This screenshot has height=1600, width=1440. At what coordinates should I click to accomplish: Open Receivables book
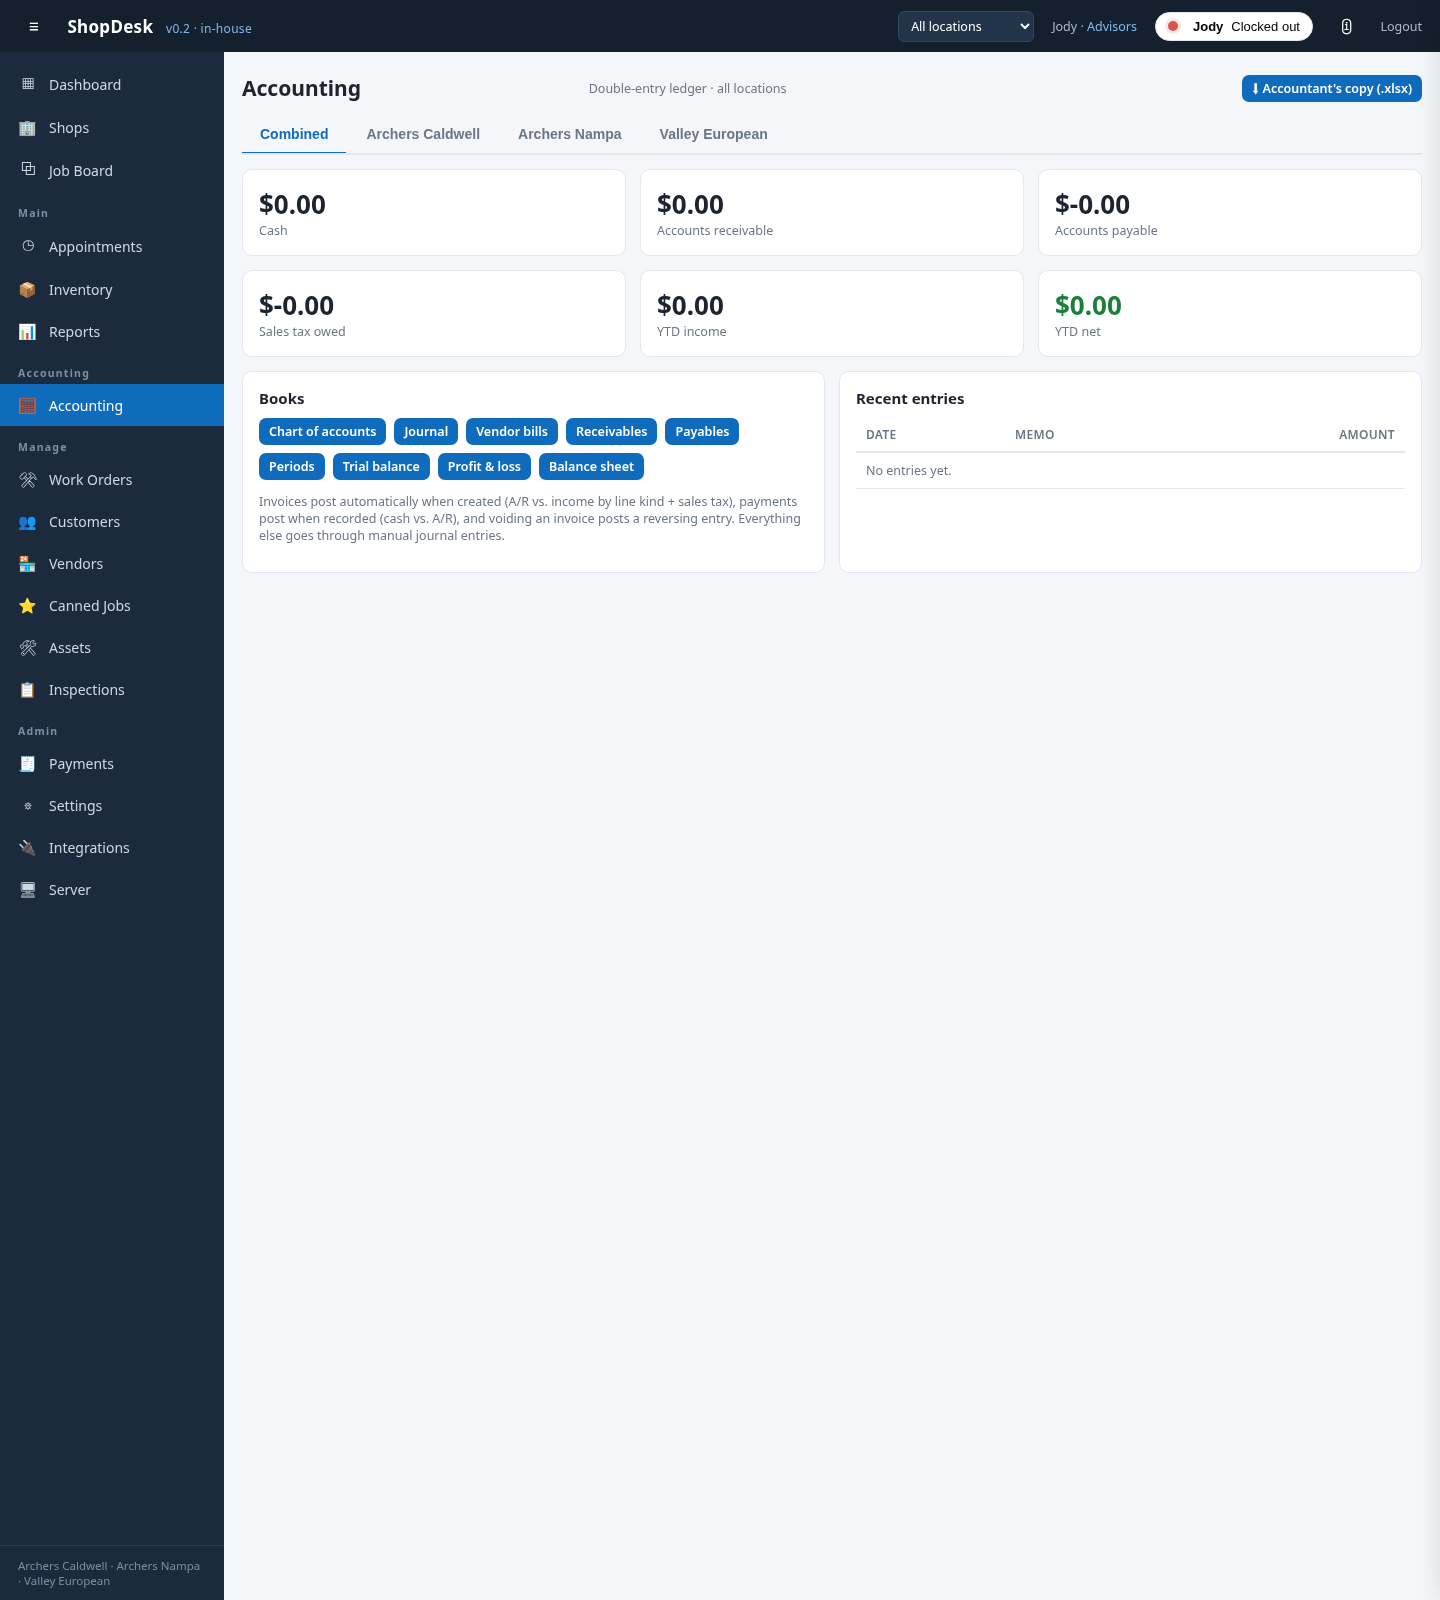click(611, 432)
